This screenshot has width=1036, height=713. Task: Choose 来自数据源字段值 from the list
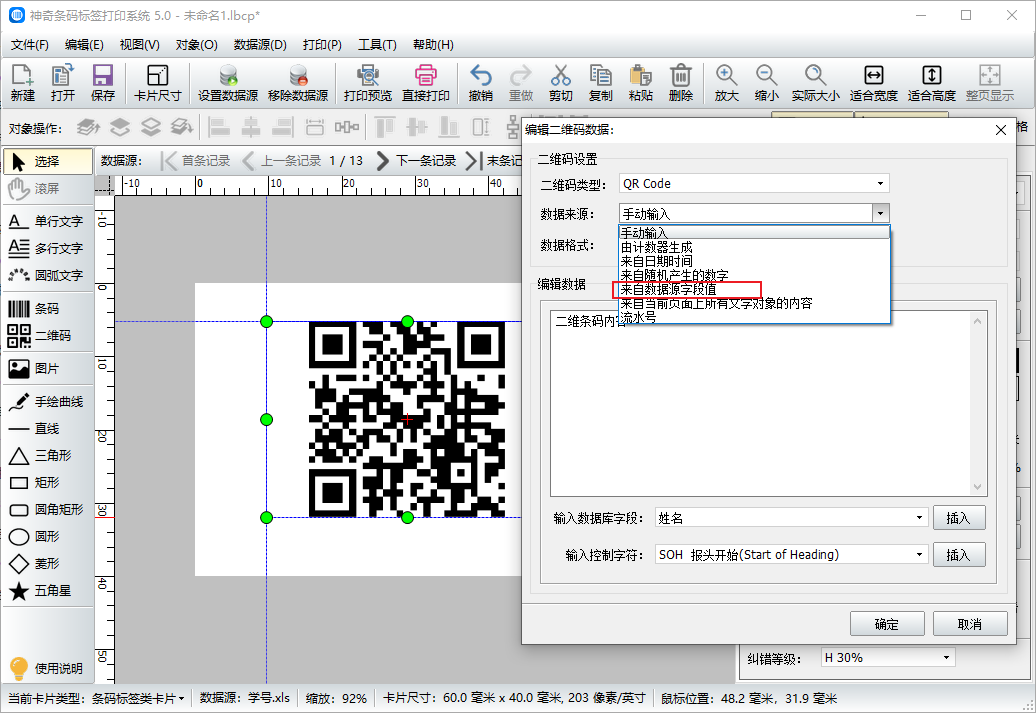(755, 289)
